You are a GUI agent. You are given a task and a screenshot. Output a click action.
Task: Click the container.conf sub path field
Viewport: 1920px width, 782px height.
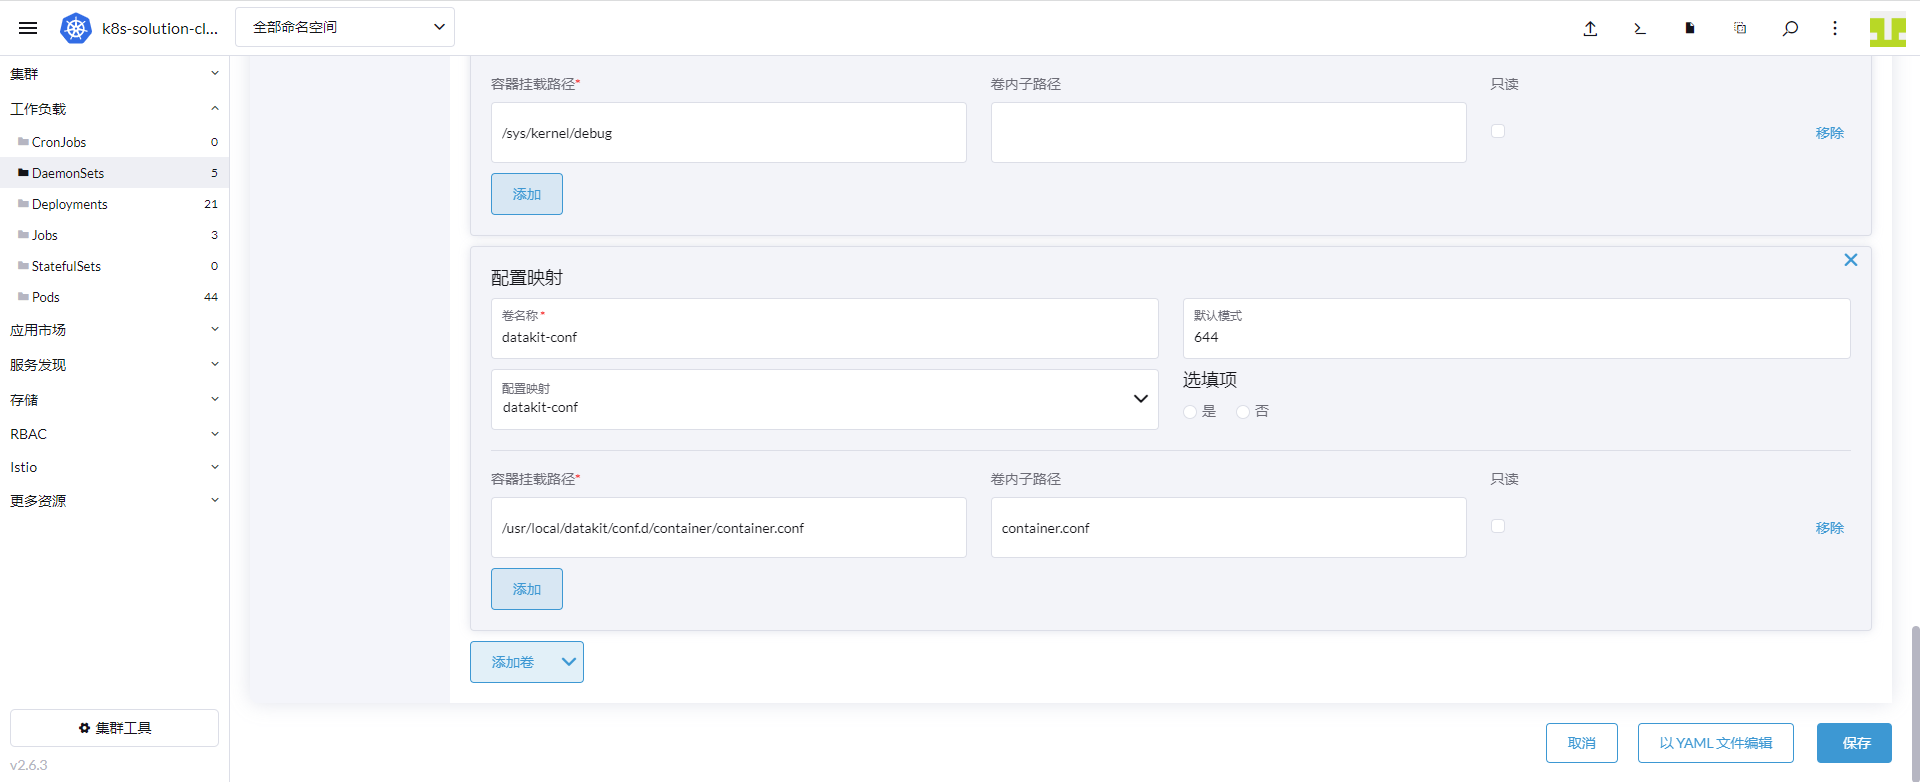(1228, 527)
